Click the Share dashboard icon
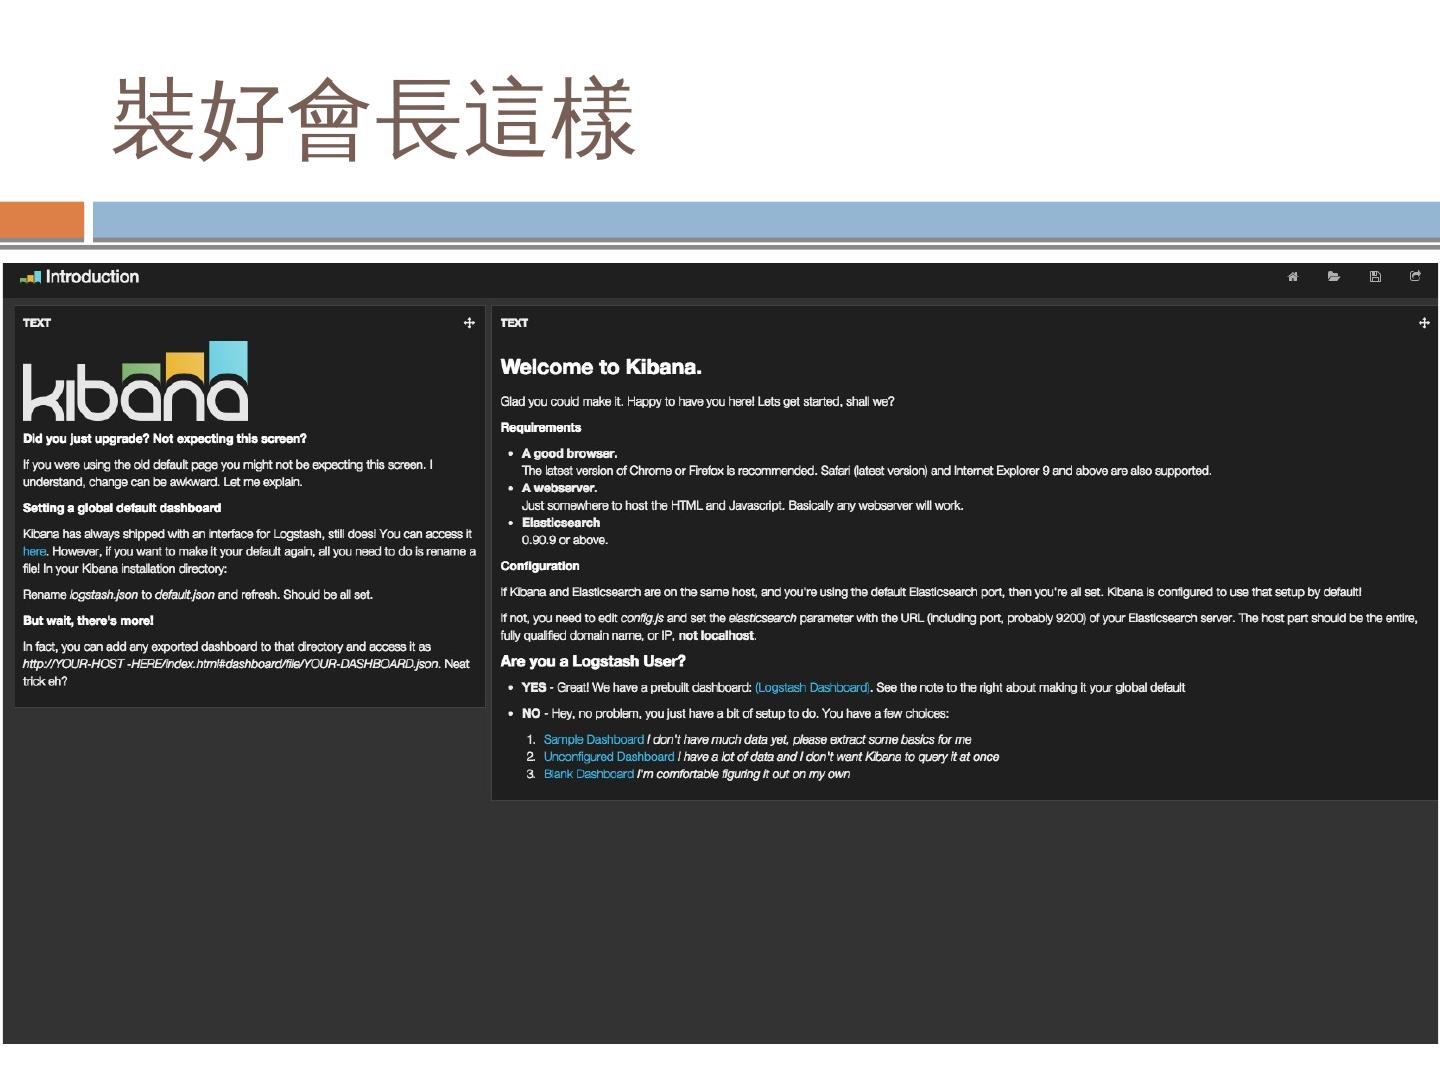This screenshot has width=1440, height=1080. tap(1415, 277)
